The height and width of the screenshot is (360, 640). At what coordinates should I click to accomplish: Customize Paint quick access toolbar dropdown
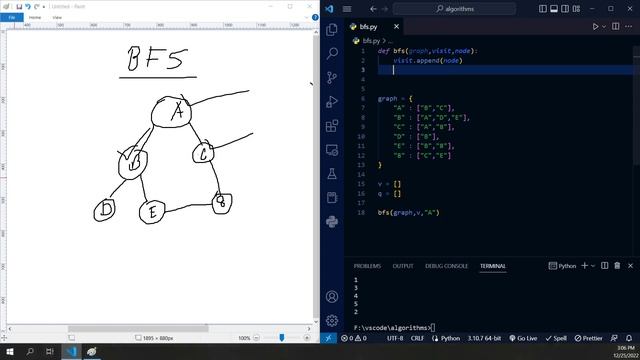(44, 7)
